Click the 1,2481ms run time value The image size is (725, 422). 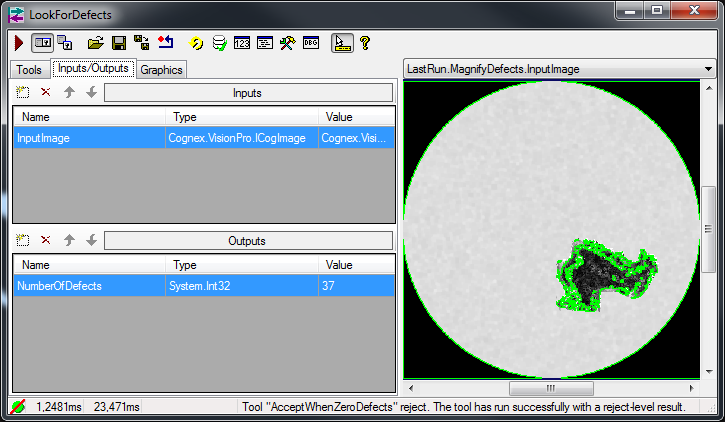[59, 407]
